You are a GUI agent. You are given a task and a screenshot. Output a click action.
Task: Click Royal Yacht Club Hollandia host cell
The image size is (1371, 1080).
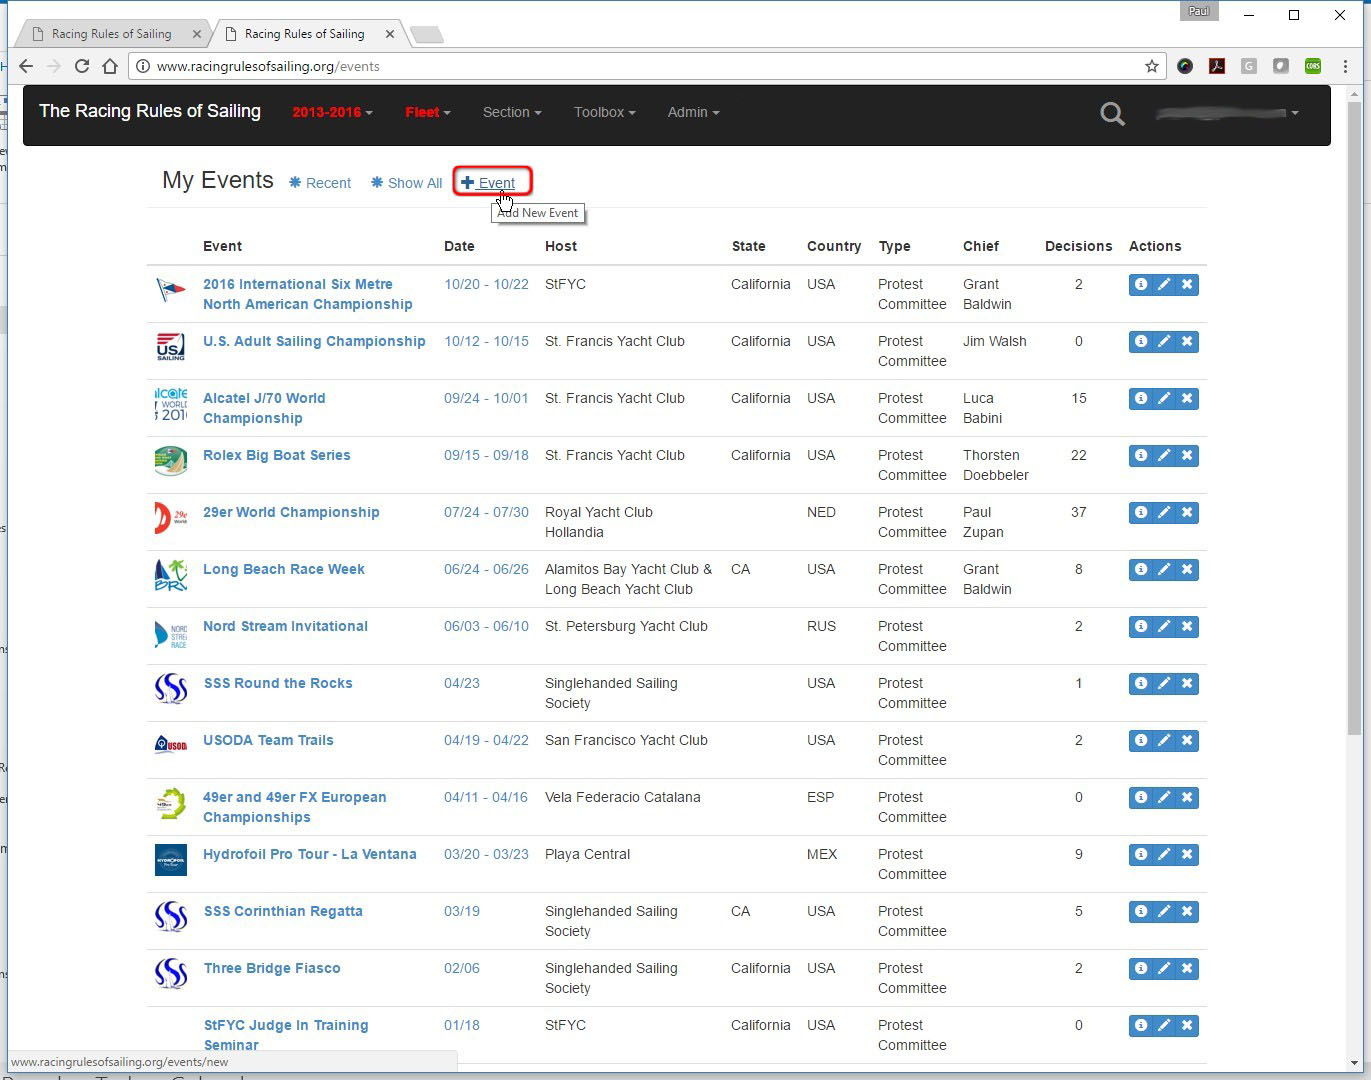click(x=599, y=522)
